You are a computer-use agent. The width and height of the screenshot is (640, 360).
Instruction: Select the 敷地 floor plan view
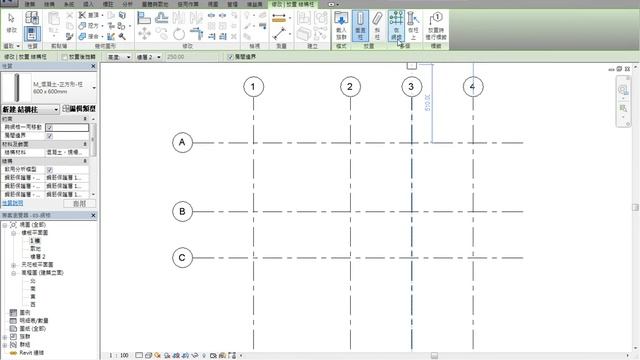pyautogui.click(x=36, y=249)
